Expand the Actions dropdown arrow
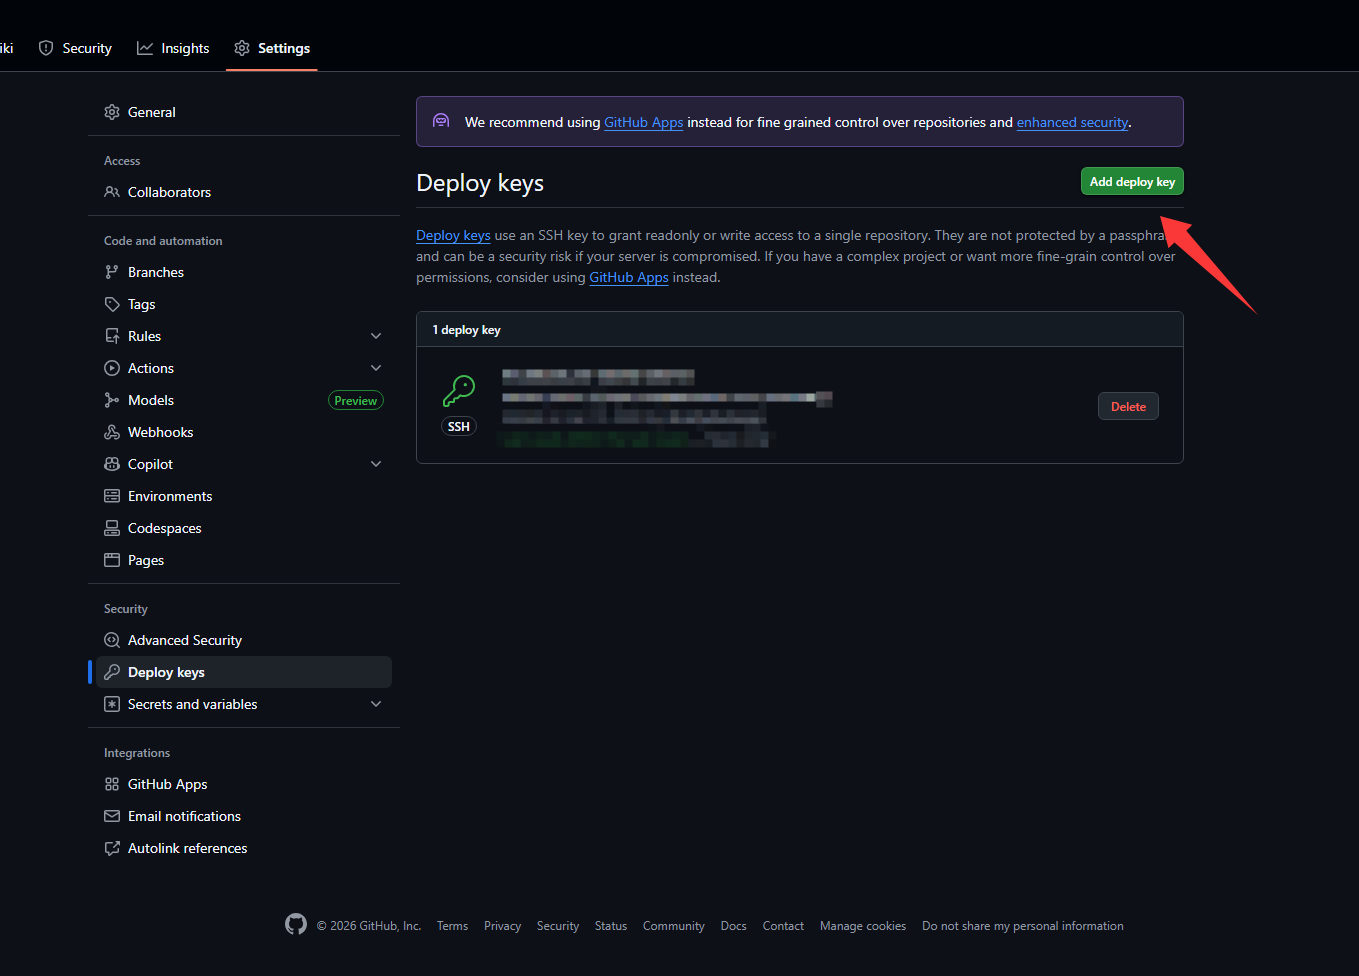The width and height of the screenshot is (1359, 976). (376, 367)
